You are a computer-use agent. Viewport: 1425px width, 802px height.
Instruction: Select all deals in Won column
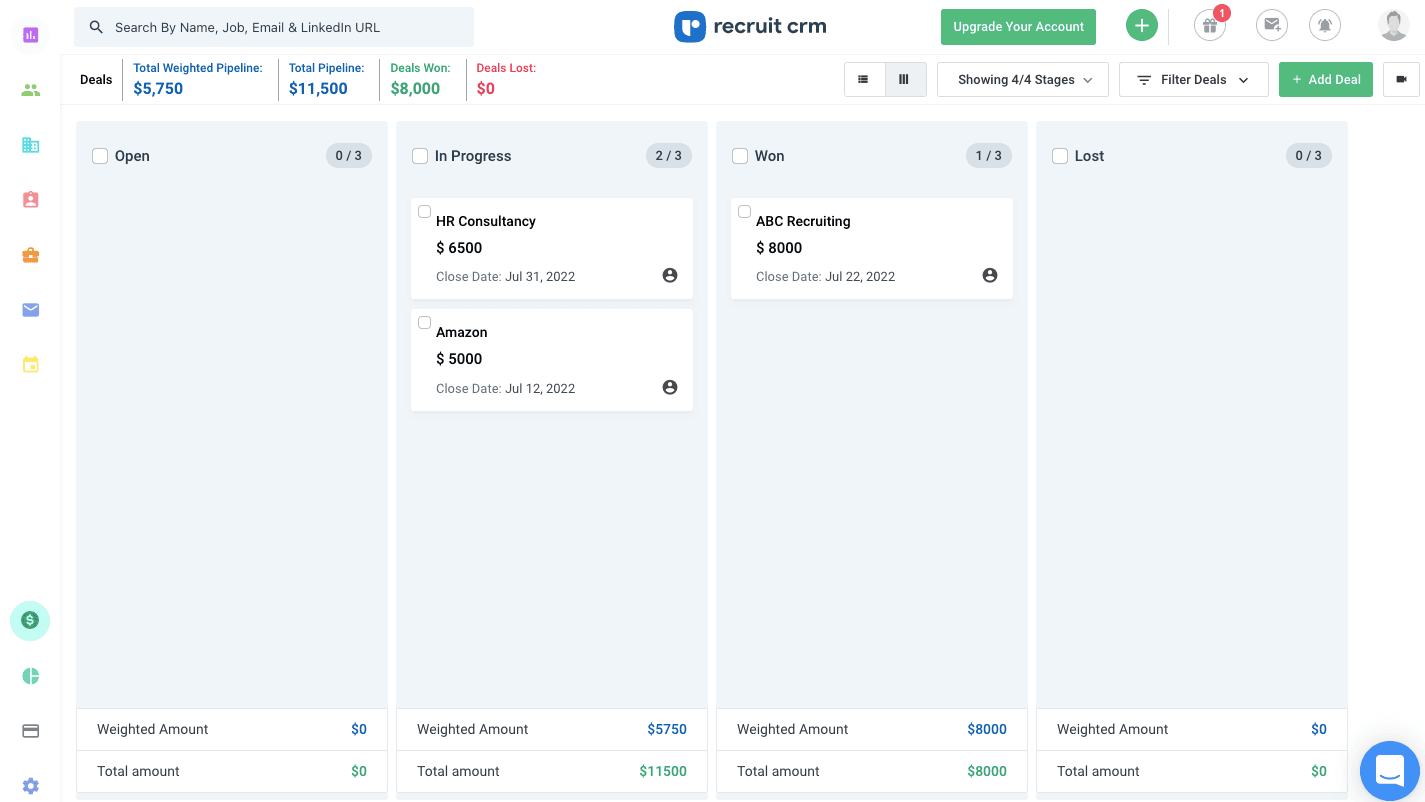click(740, 156)
